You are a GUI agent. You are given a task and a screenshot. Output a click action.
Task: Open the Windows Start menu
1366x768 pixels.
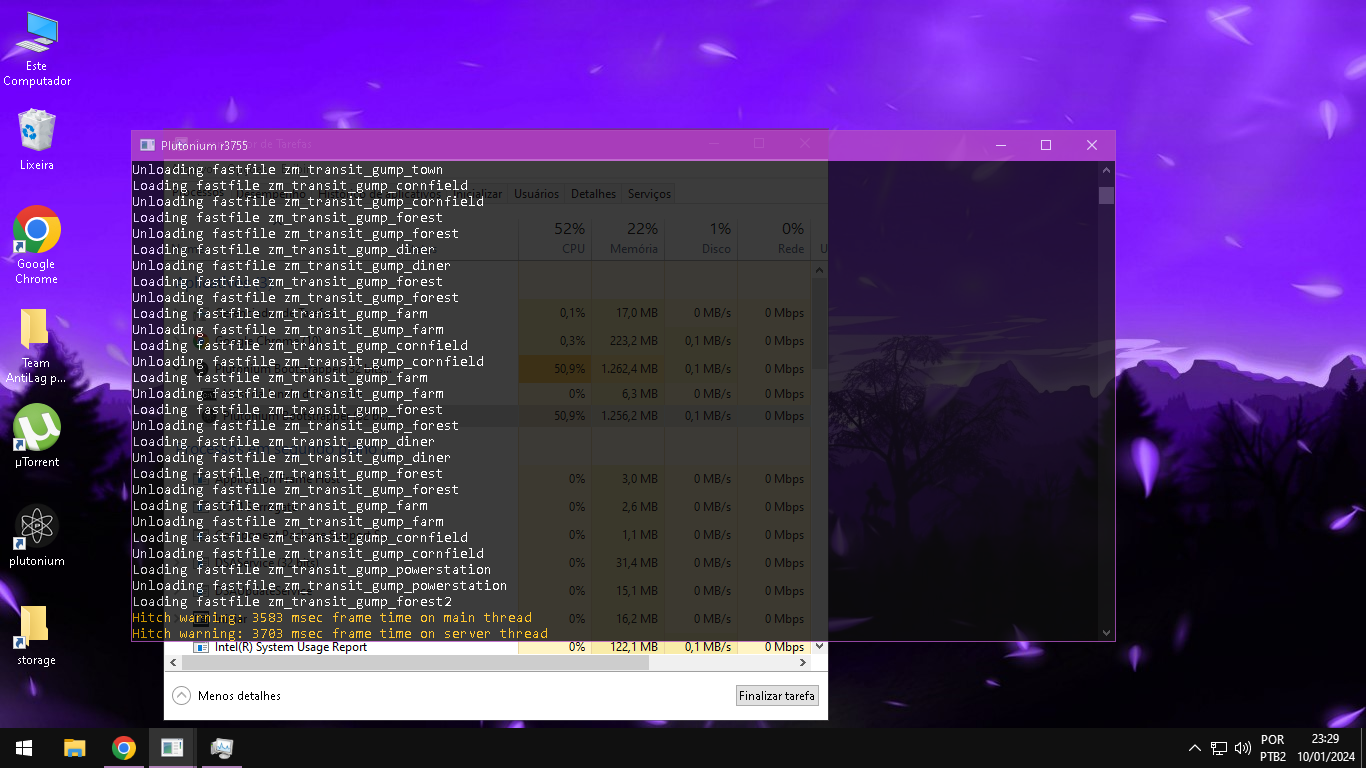click(24, 747)
